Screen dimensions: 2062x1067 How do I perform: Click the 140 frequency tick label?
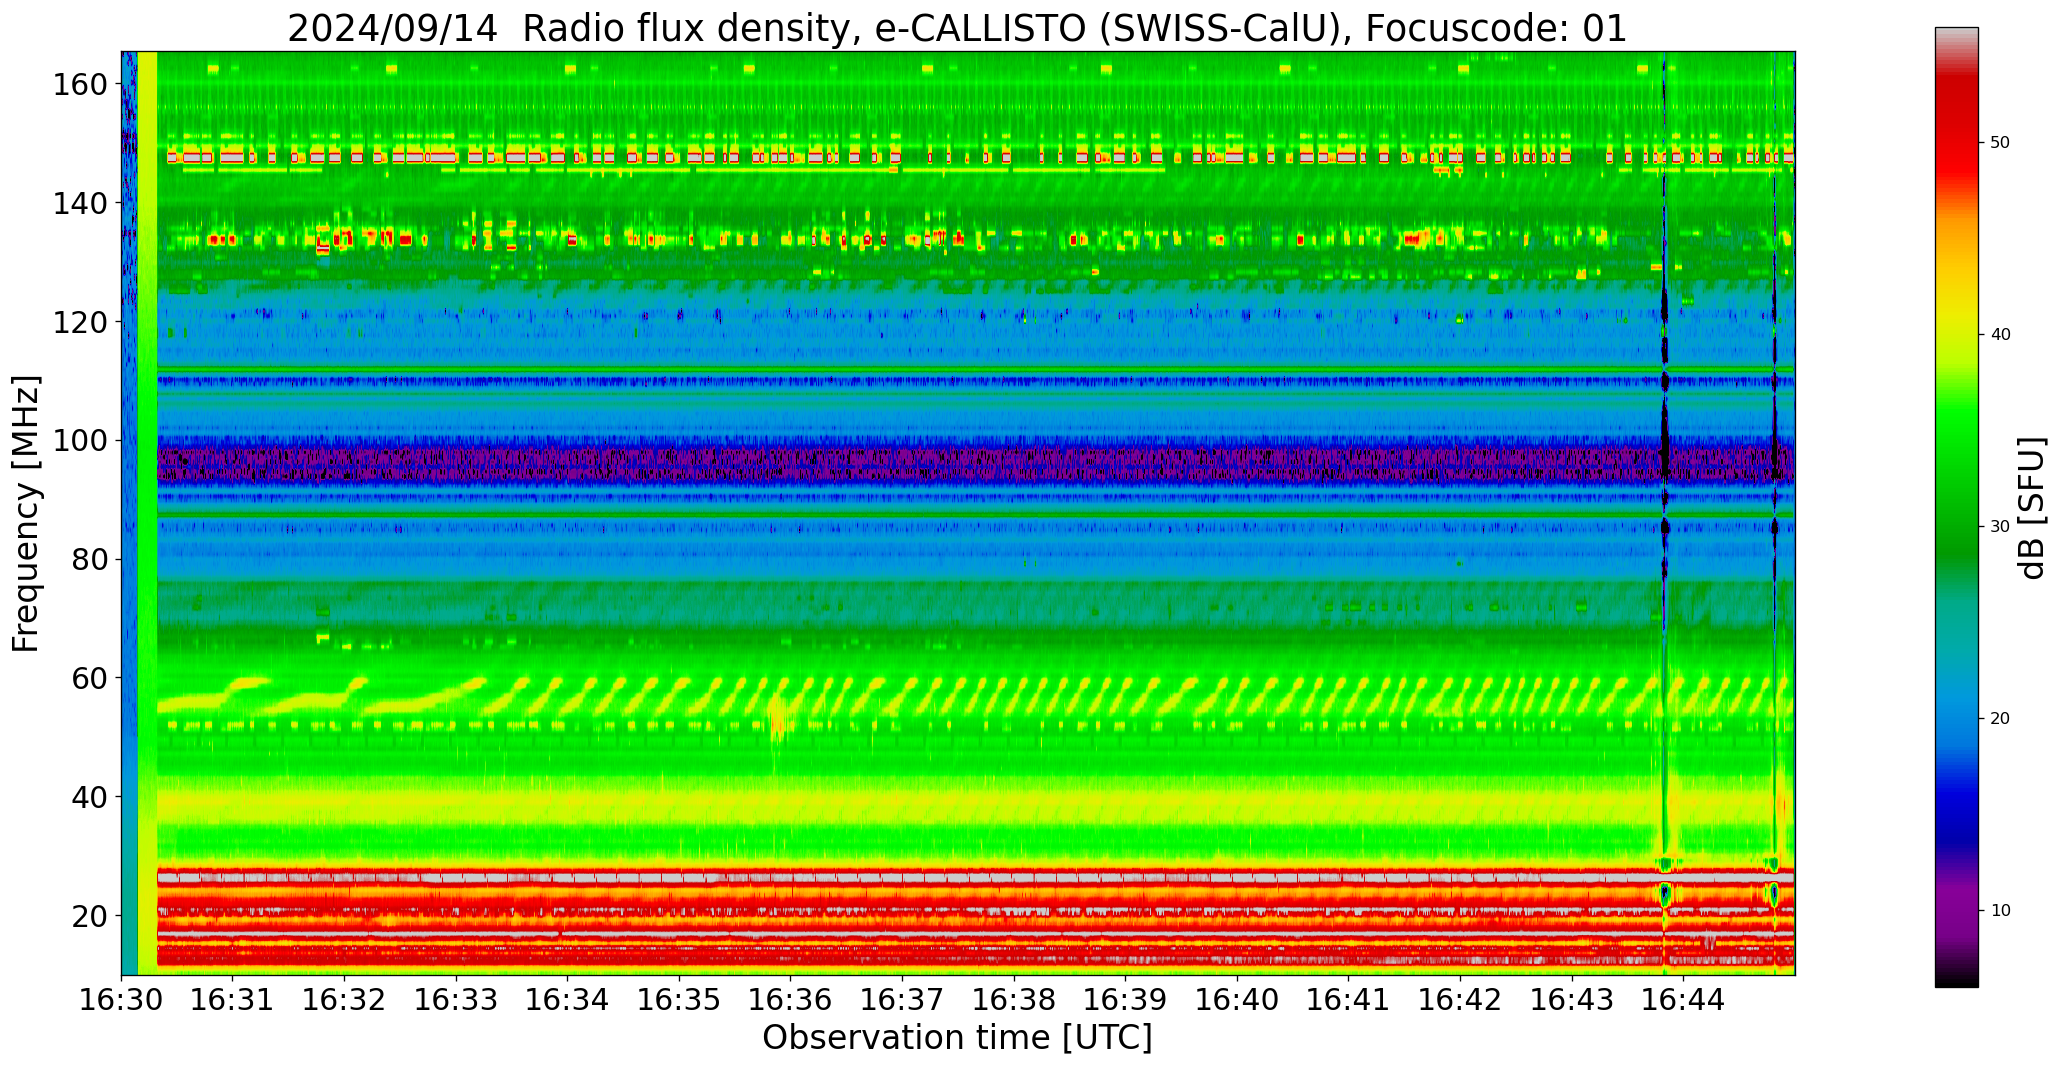click(x=80, y=203)
